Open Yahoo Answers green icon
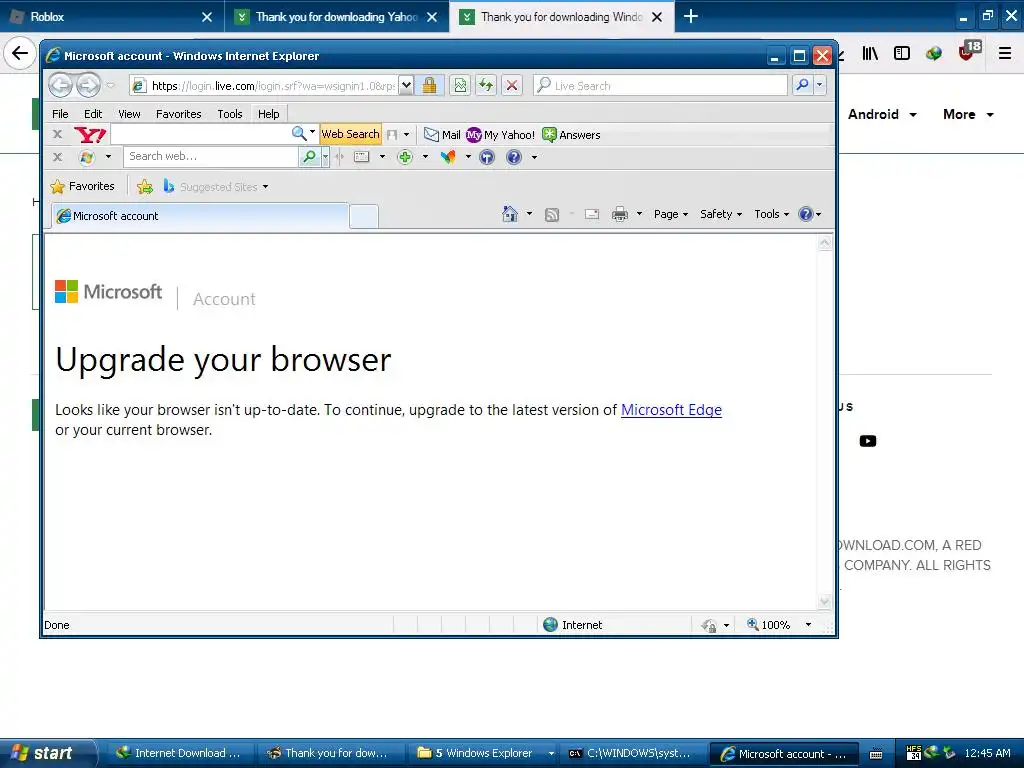 [549, 135]
